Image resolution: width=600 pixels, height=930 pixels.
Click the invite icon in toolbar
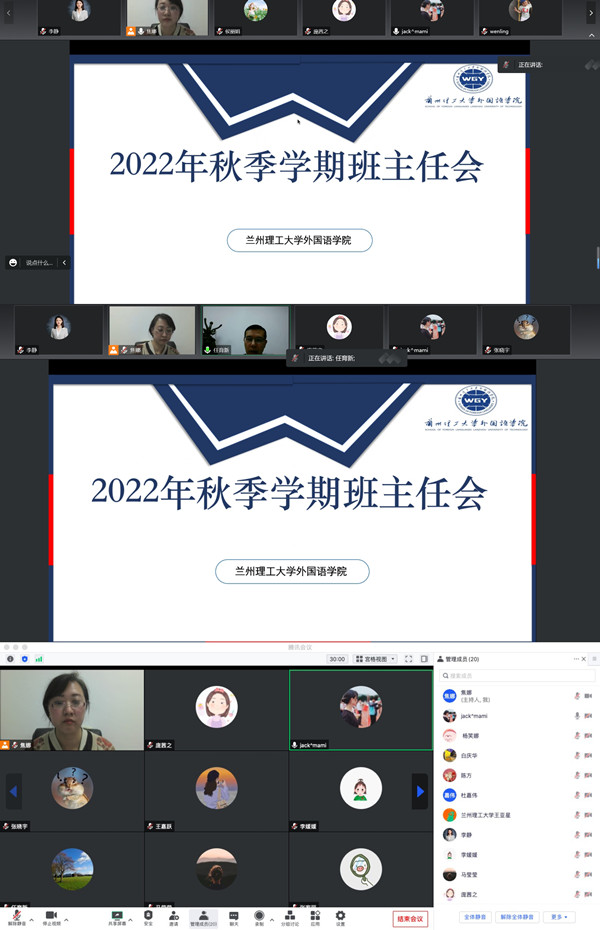click(174, 915)
